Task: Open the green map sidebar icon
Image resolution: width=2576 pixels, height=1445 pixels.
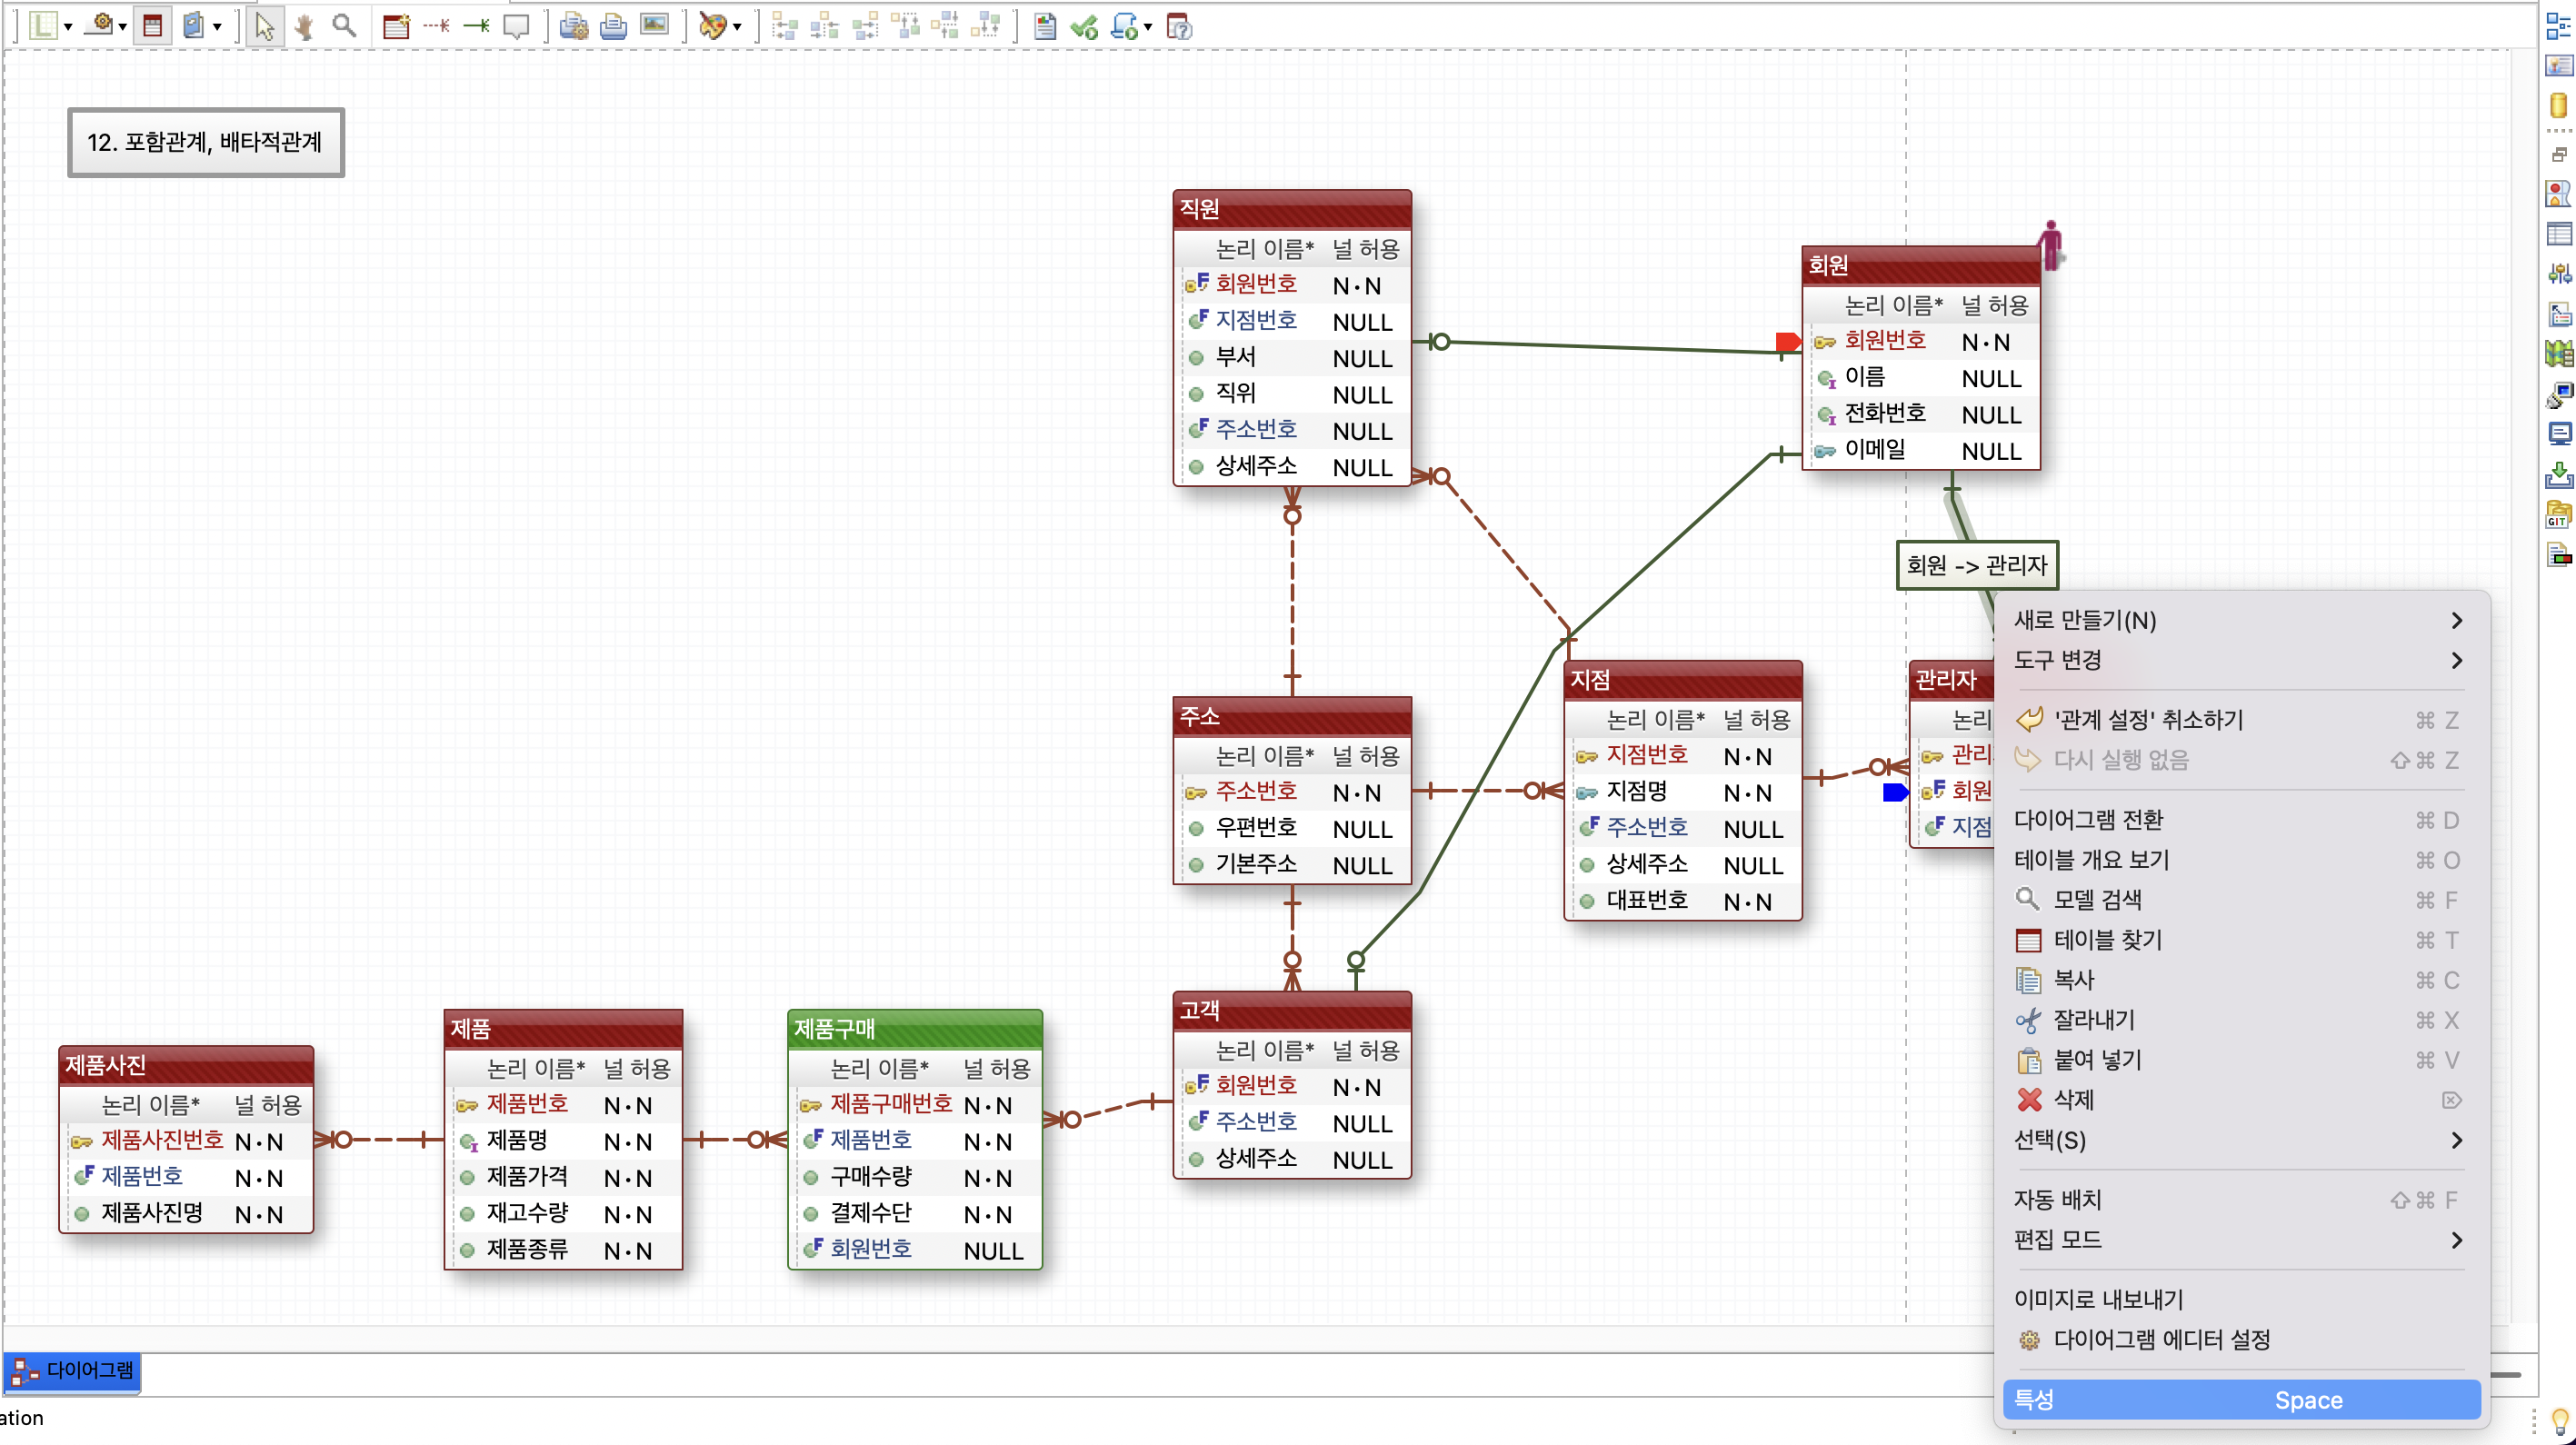Action: (2558, 354)
